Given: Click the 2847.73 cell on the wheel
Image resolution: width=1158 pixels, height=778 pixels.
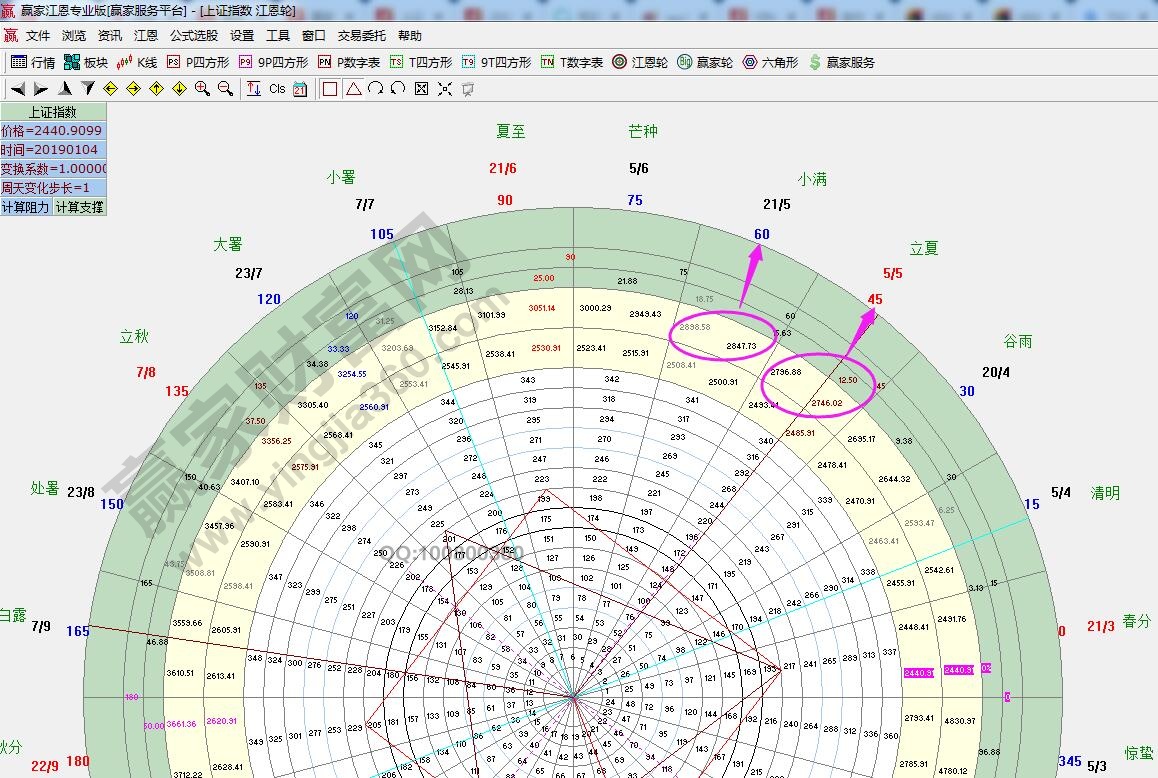Looking at the screenshot, I should (741, 346).
